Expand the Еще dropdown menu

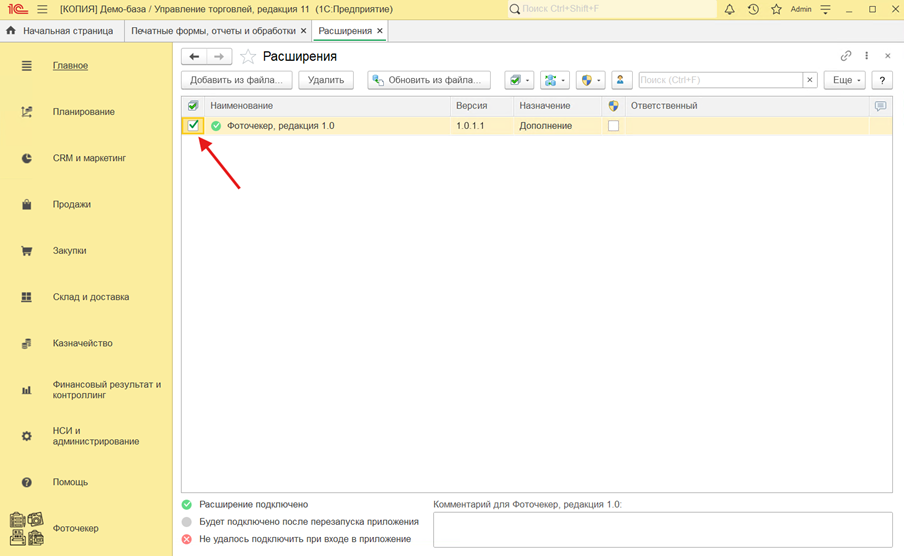(844, 80)
